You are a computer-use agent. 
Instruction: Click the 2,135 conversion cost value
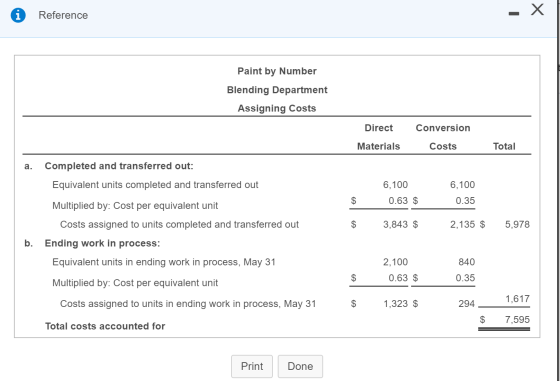pyautogui.click(x=462, y=225)
